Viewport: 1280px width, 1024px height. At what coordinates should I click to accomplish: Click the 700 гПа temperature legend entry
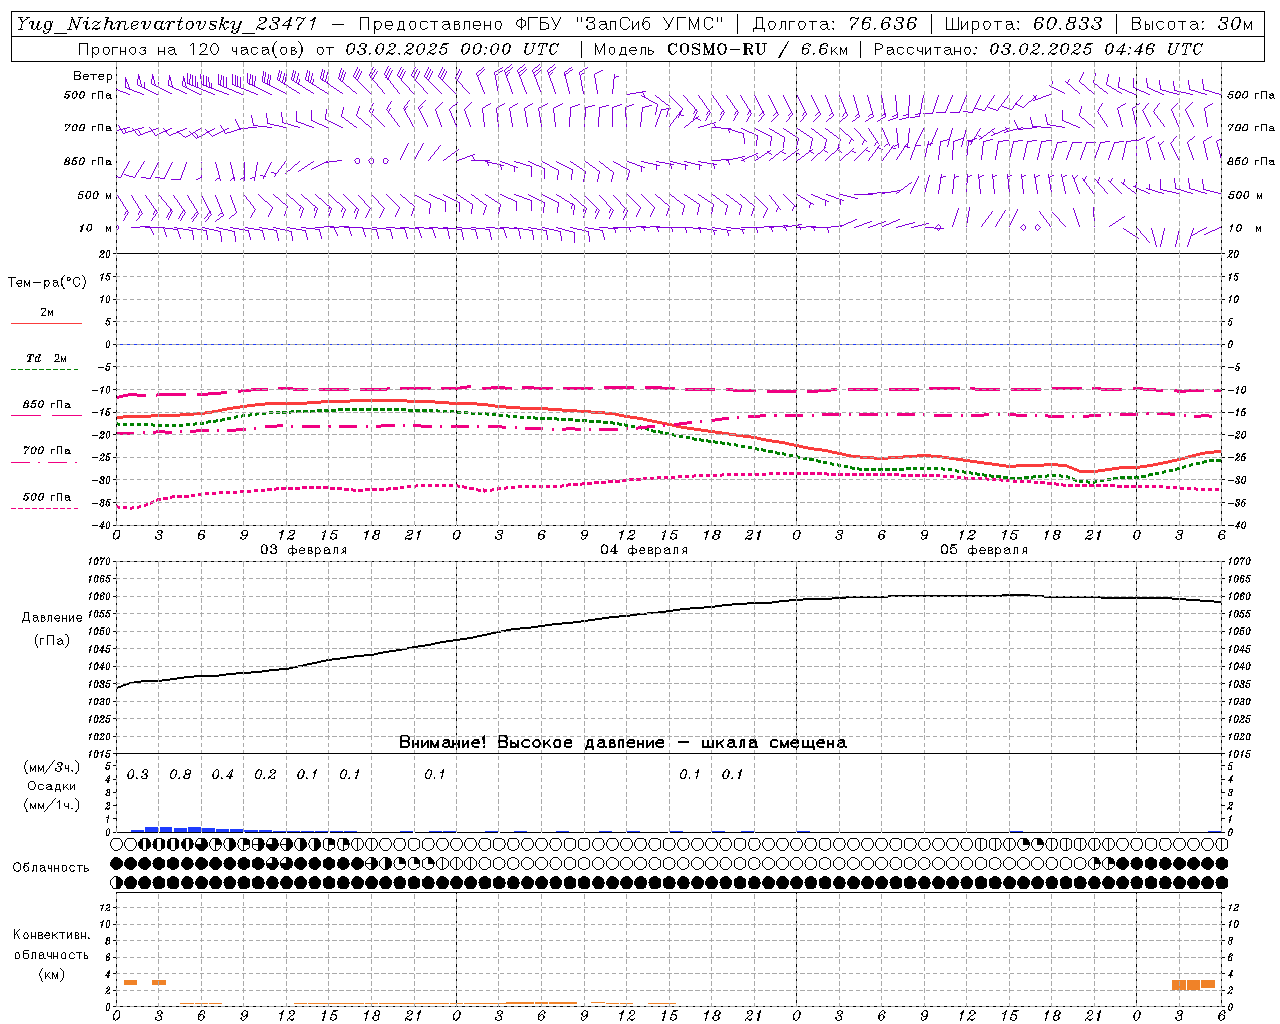click(47, 451)
